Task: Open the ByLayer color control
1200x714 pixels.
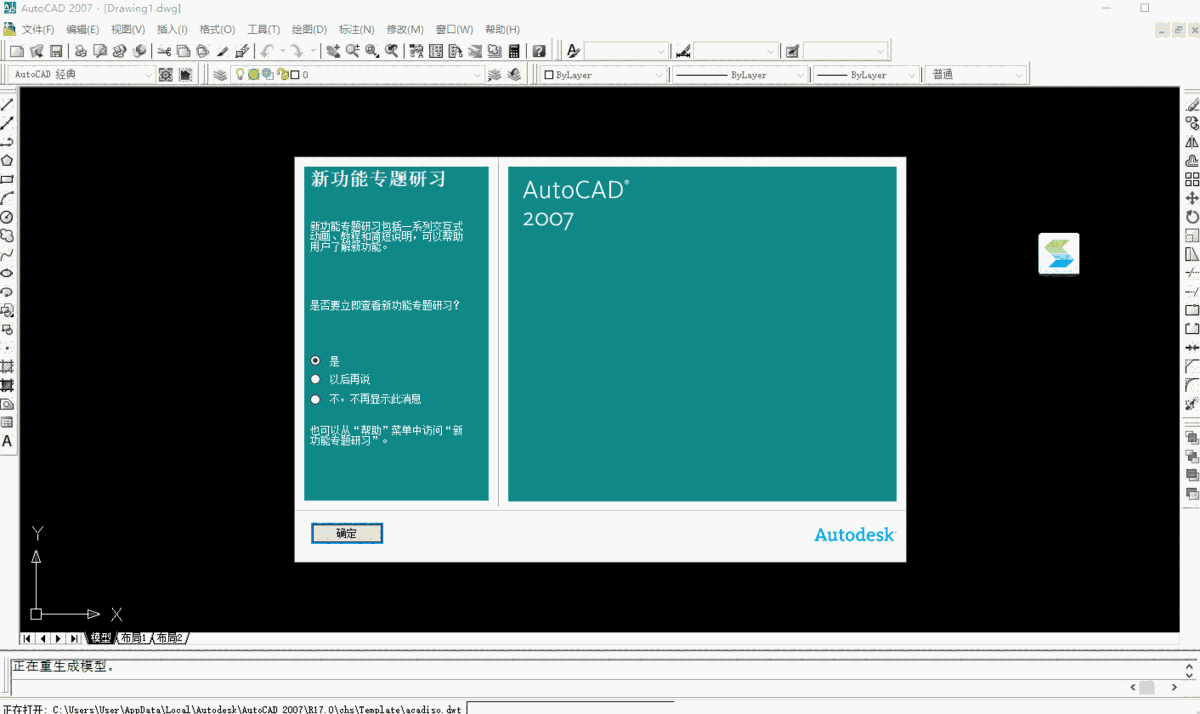Action: [600, 73]
